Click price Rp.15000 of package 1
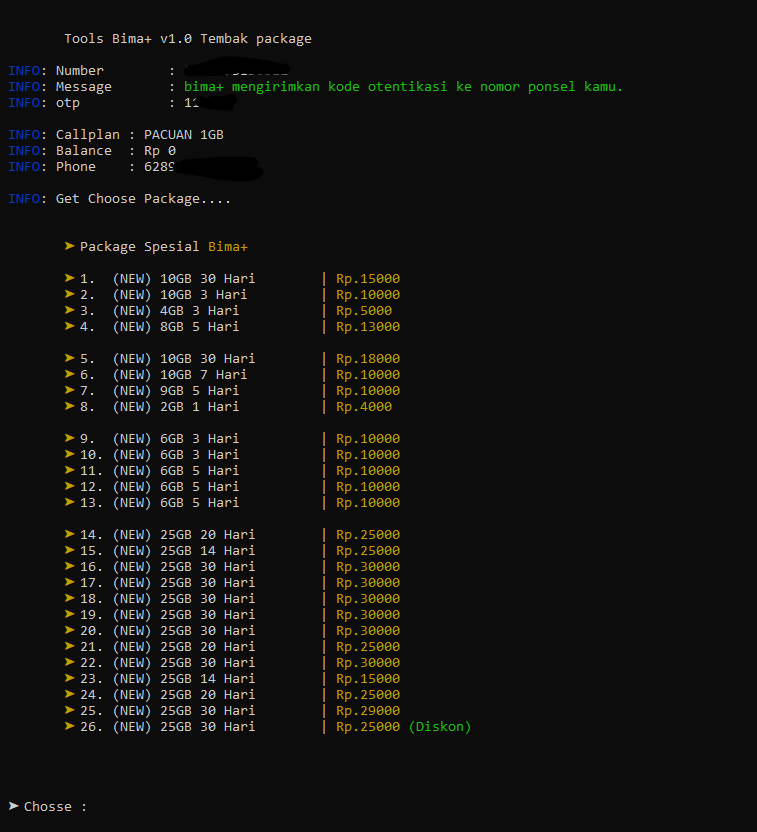 [x=368, y=279]
